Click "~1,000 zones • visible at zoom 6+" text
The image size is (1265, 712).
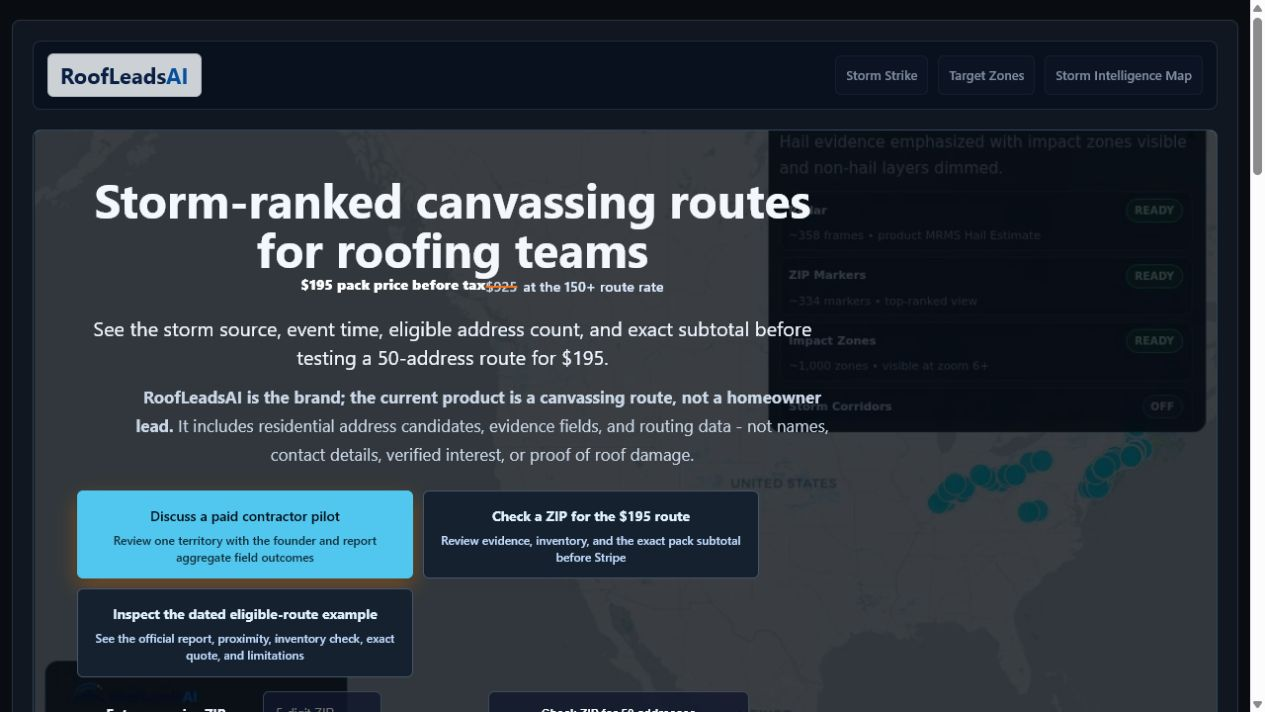click(888, 366)
